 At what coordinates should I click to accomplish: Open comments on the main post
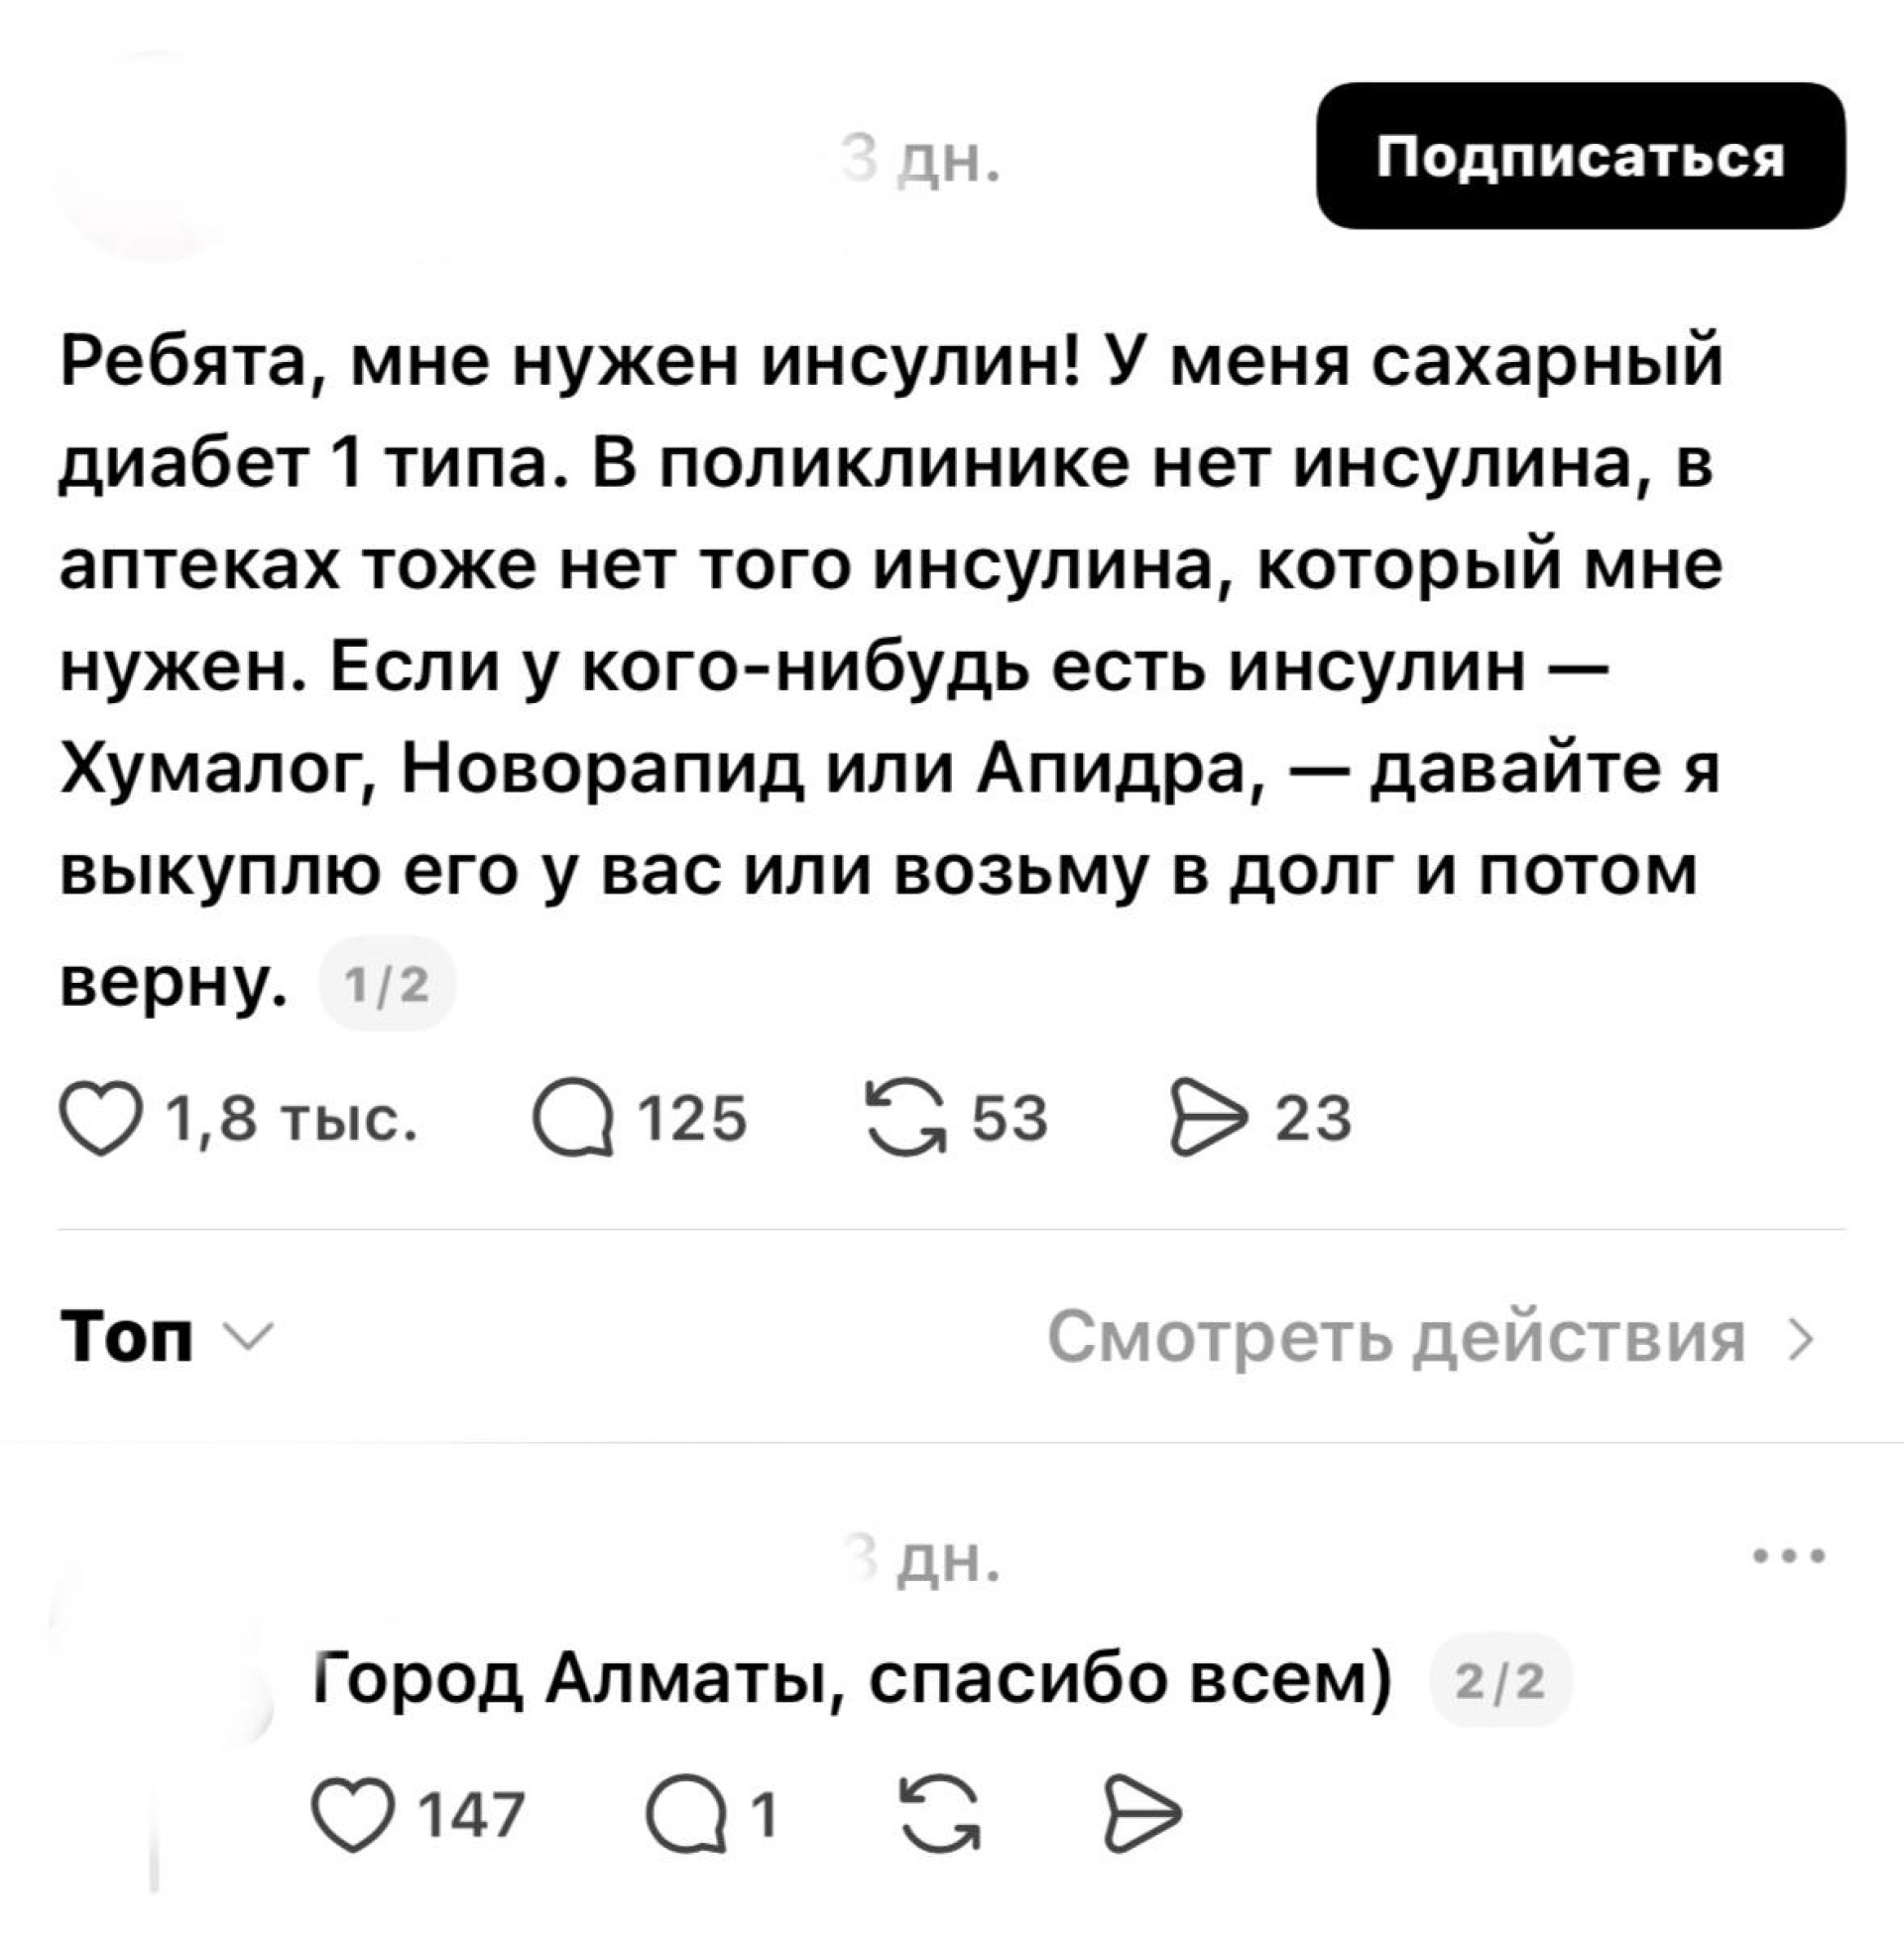[572, 1118]
